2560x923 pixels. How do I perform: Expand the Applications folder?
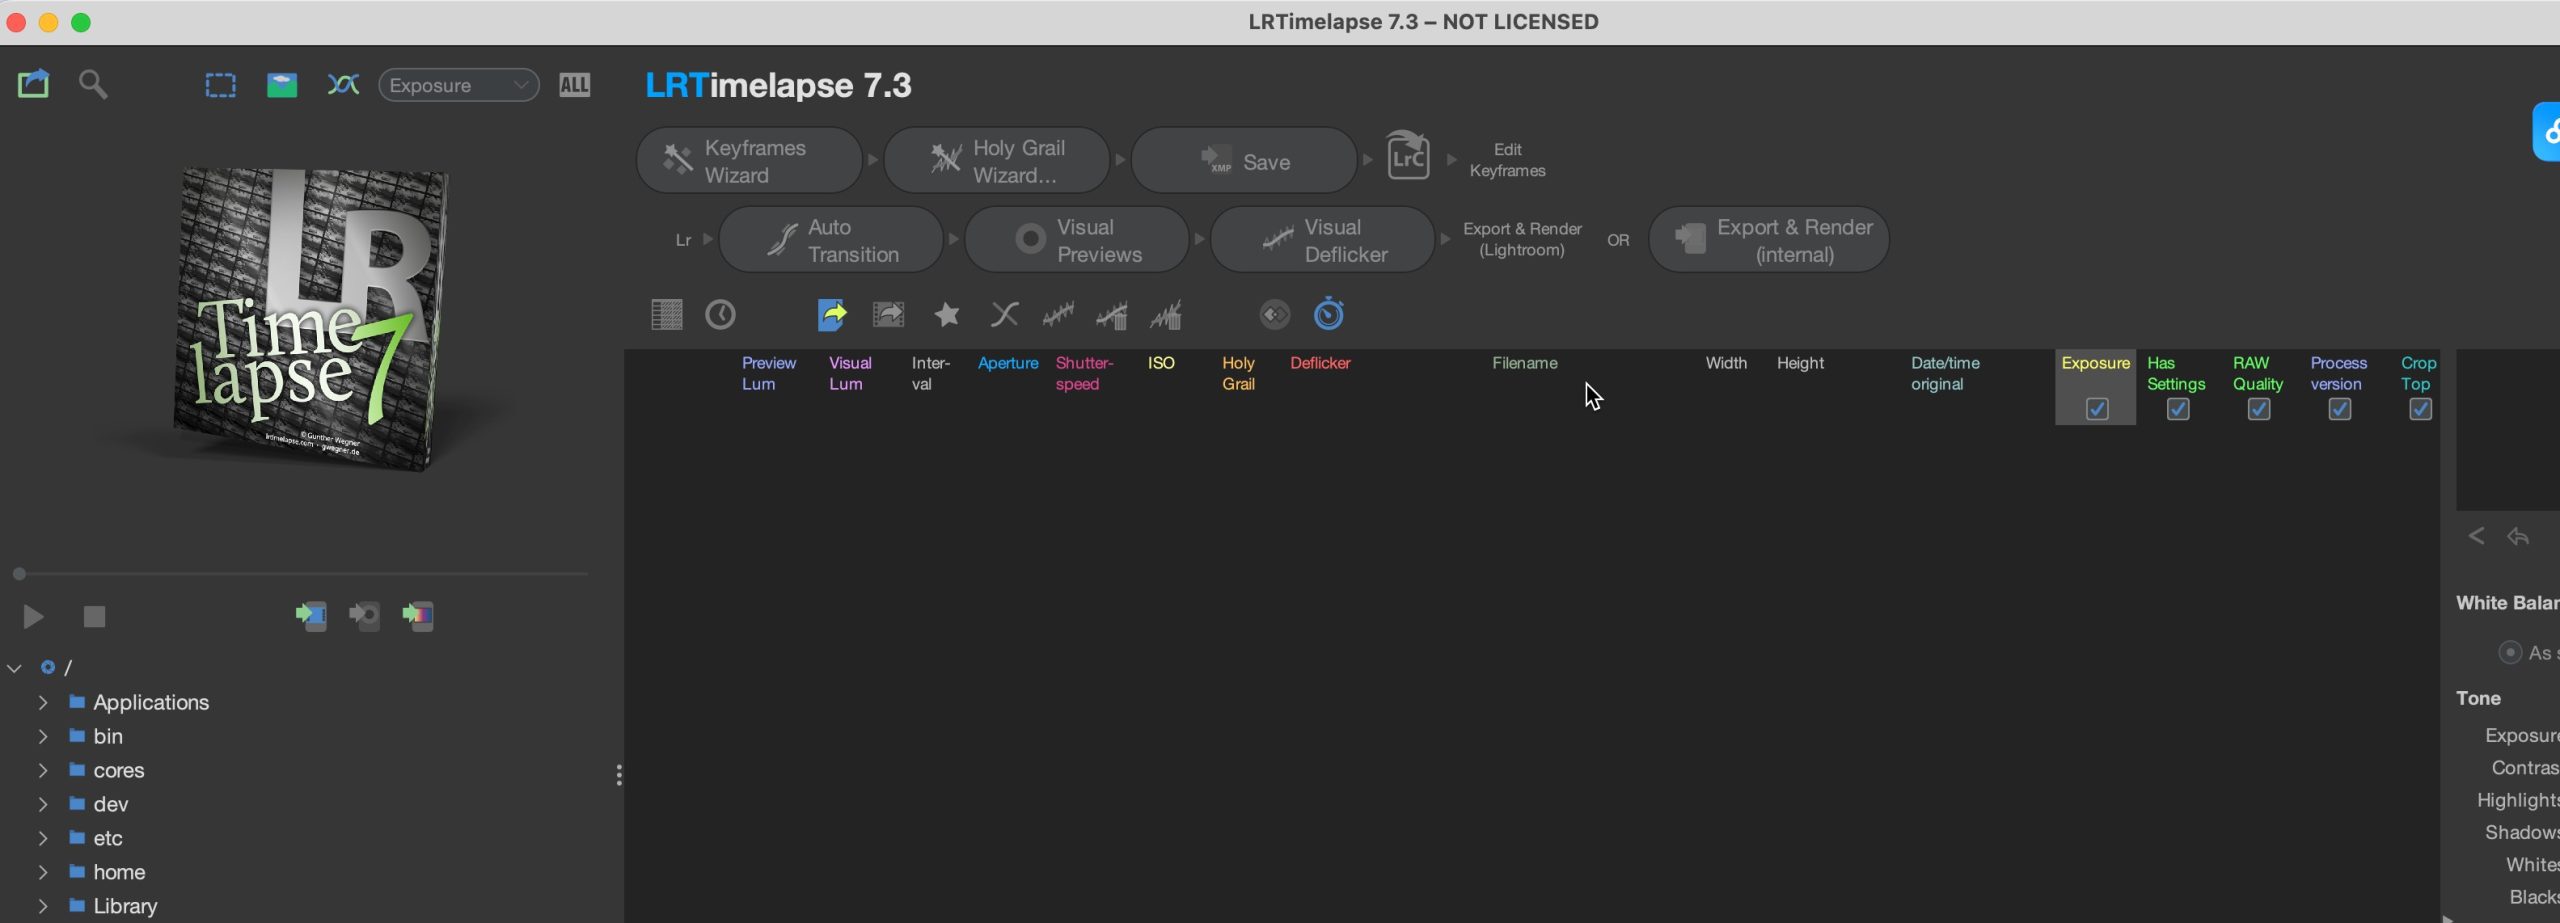43,702
